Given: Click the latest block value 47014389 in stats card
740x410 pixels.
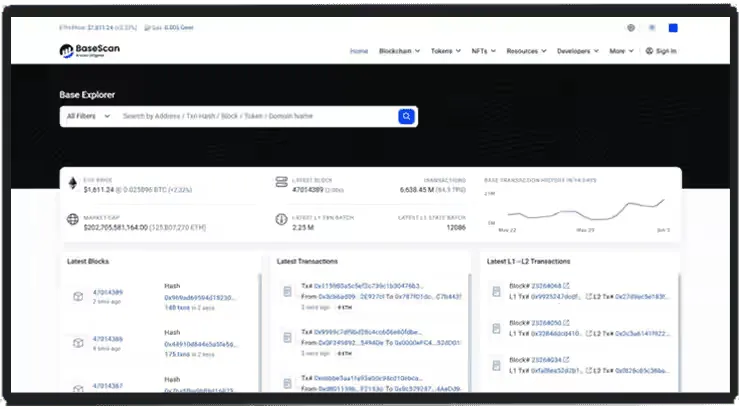Looking at the screenshot, I should (308, 190).
